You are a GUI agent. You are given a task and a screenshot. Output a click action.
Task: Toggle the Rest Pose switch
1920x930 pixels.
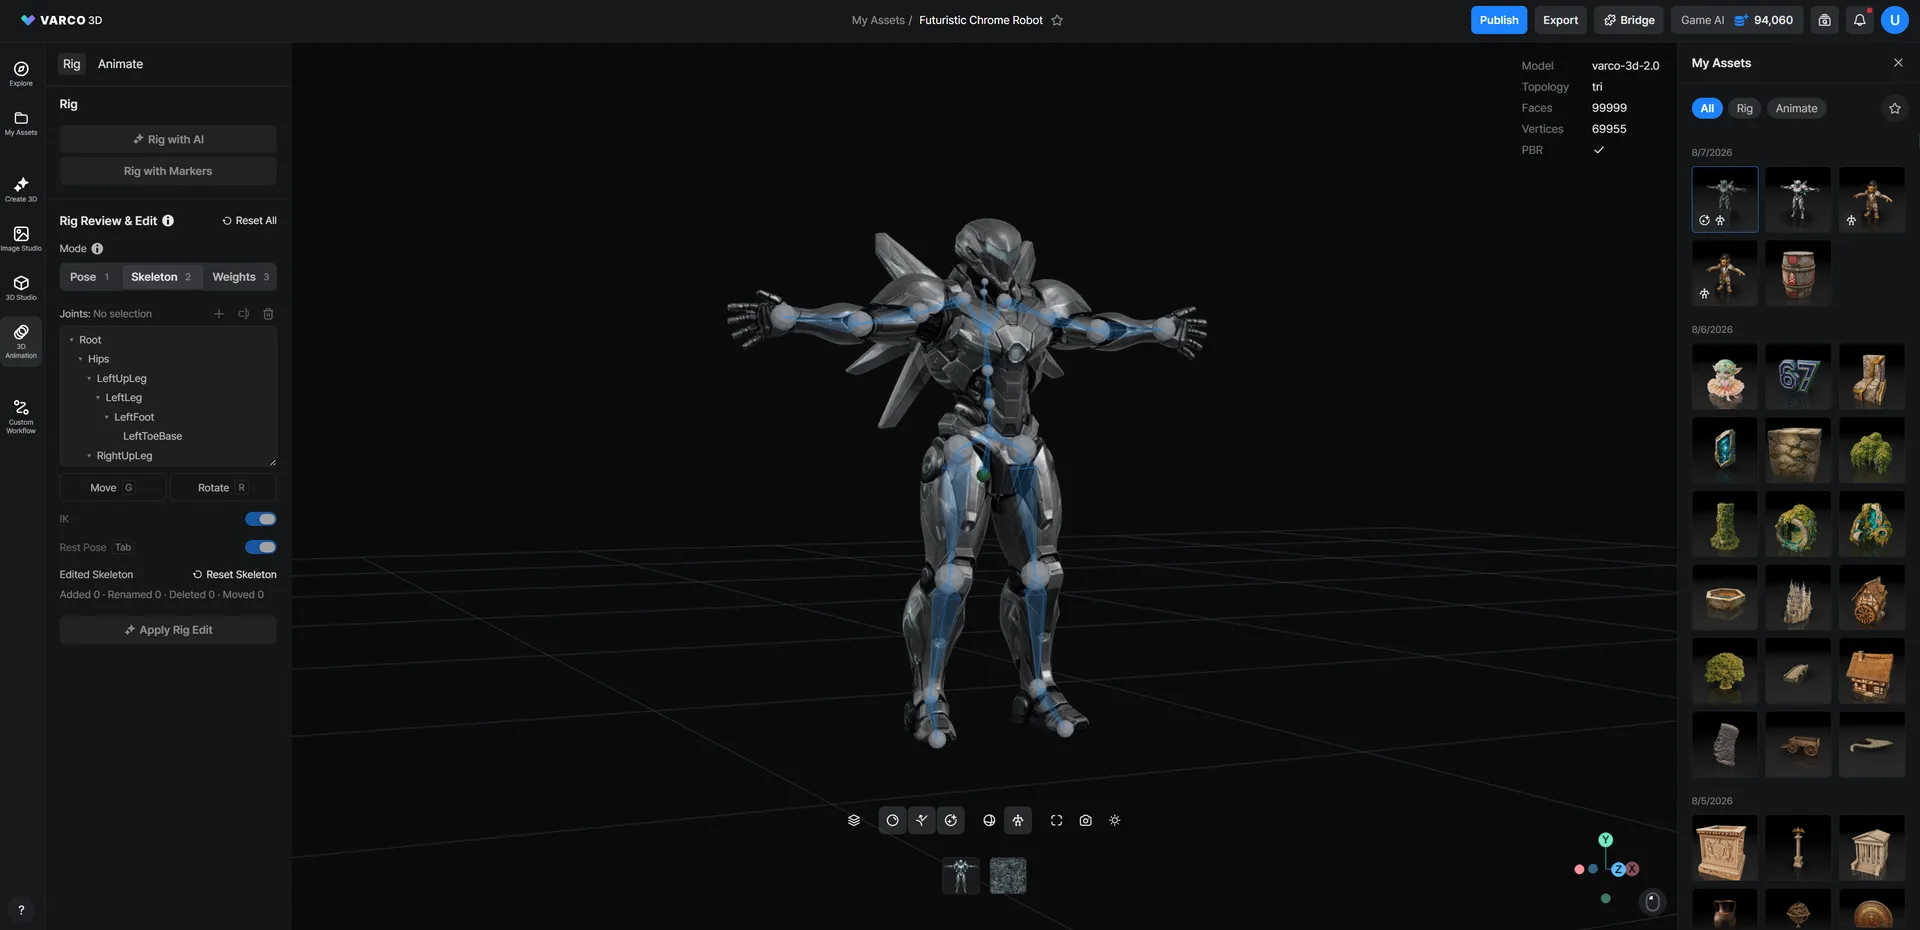pos(261,547)
